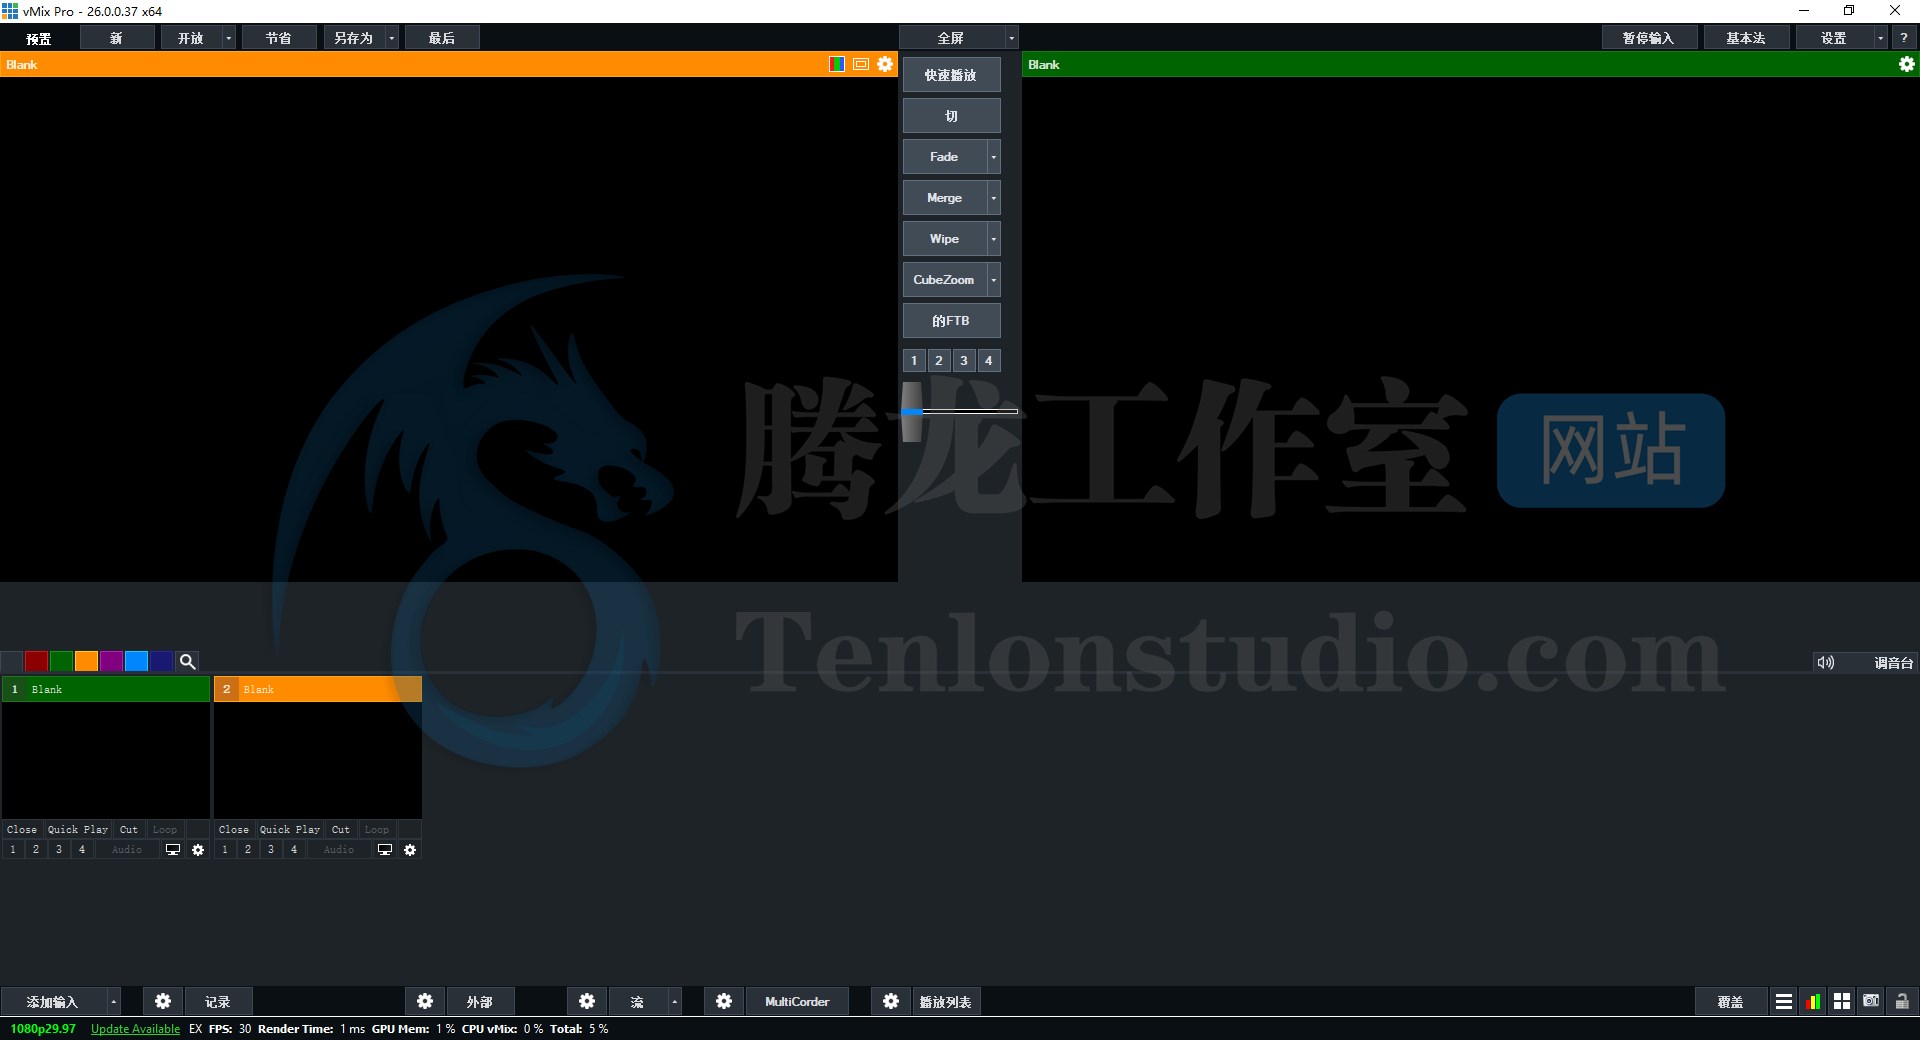This screenshot has height=1040, width=1920.
Task: Expand the 开放 dropdown arrow
Action: (229, 38)
